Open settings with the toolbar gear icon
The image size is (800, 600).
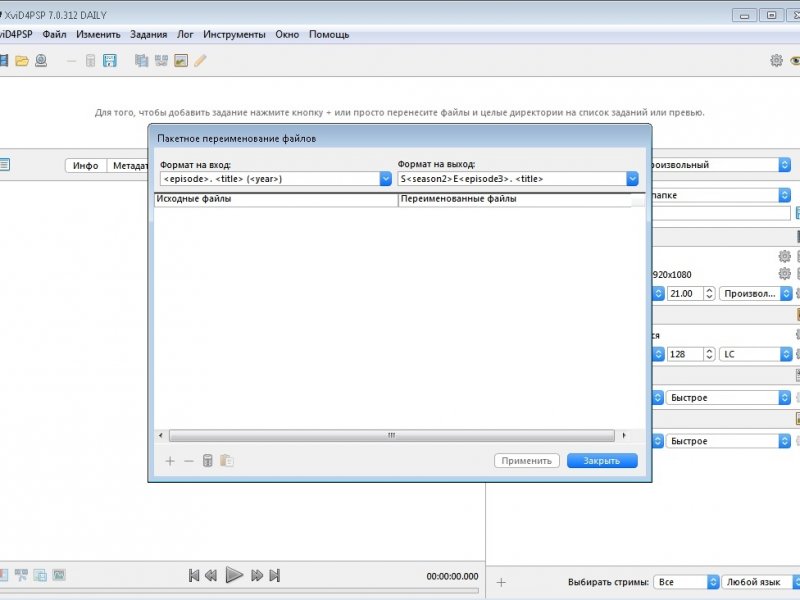pyautogui.click(x=777, y=61)
